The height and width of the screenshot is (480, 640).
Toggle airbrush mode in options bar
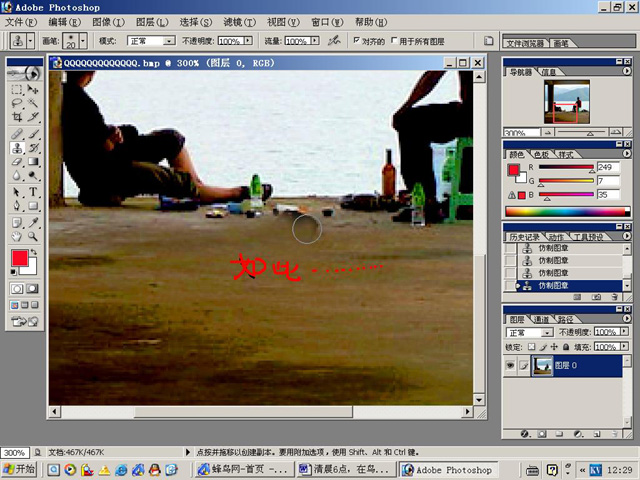click(334, 40)
